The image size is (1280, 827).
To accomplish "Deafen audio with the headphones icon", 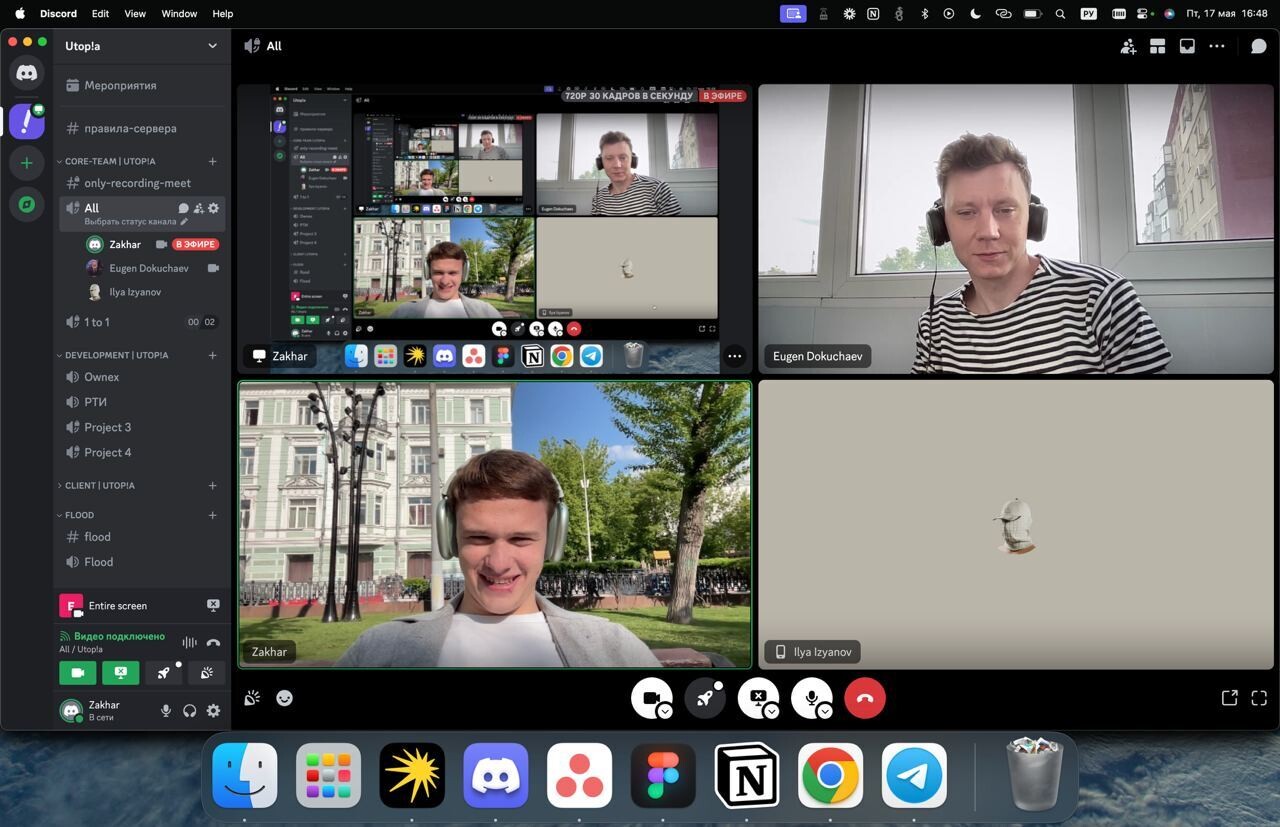I will pyautogui.click(x=189, y=710).
